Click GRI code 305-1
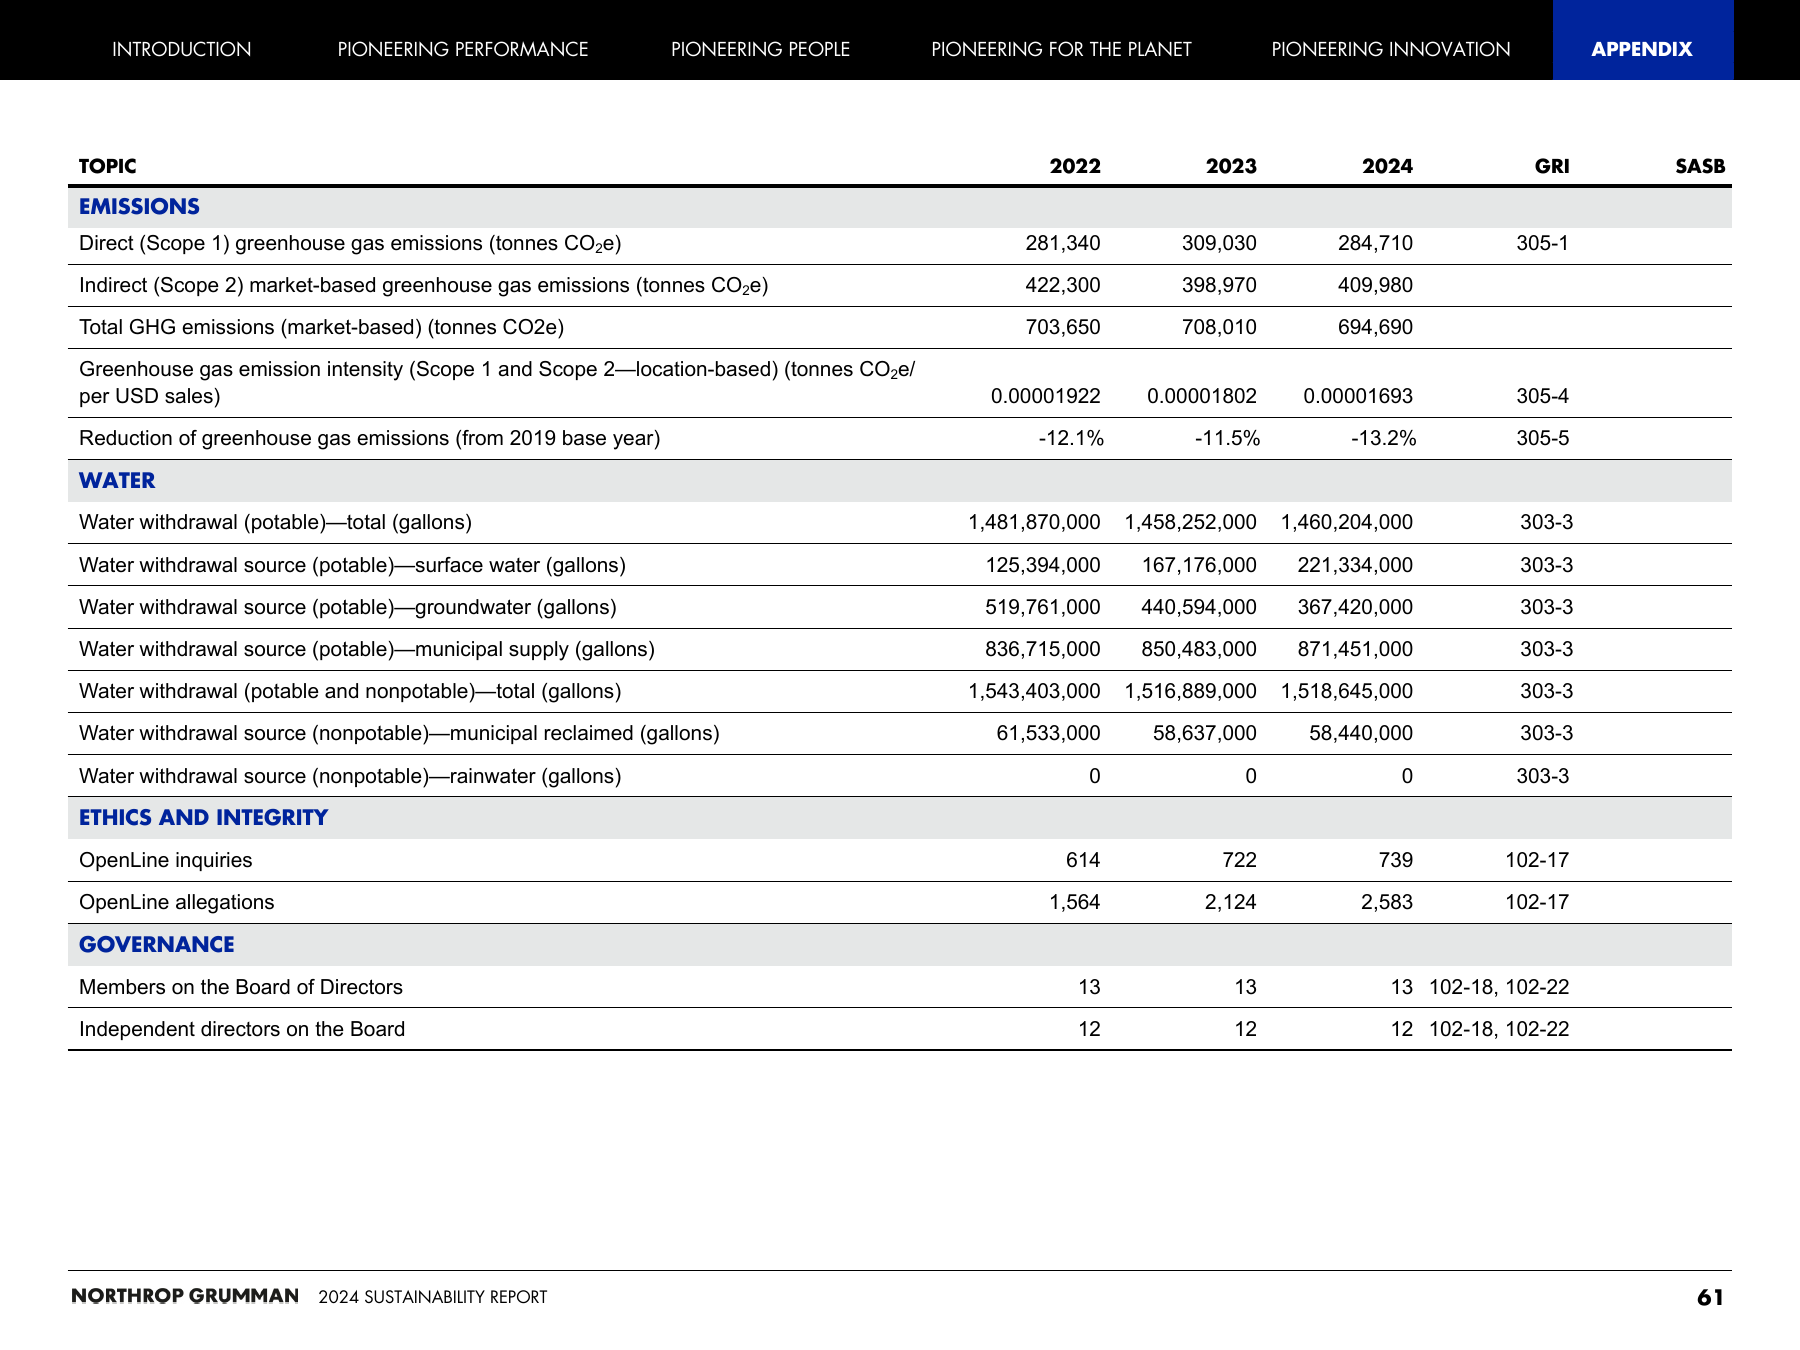This screenshot has height=1350, width=1800. (x=1542, y=243)
